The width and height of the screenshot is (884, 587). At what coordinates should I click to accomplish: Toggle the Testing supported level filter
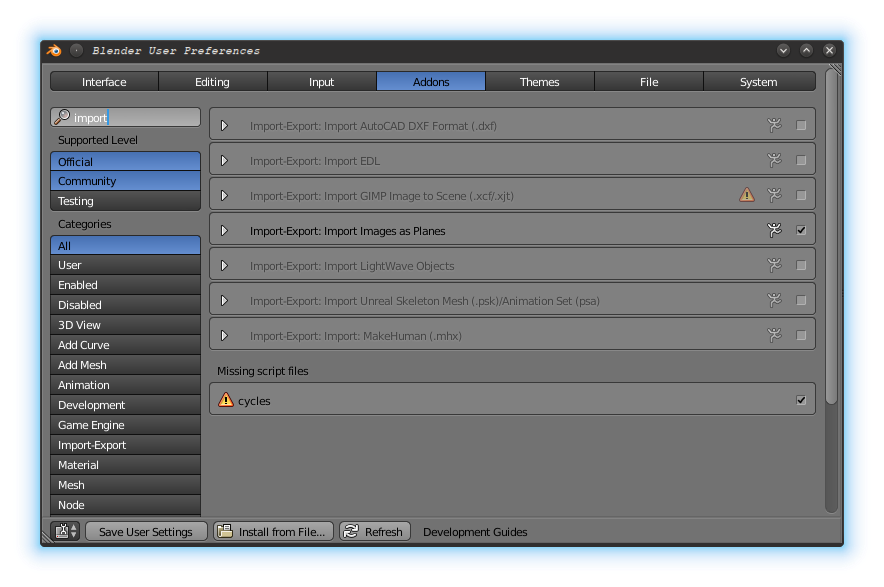coord(125,201)
